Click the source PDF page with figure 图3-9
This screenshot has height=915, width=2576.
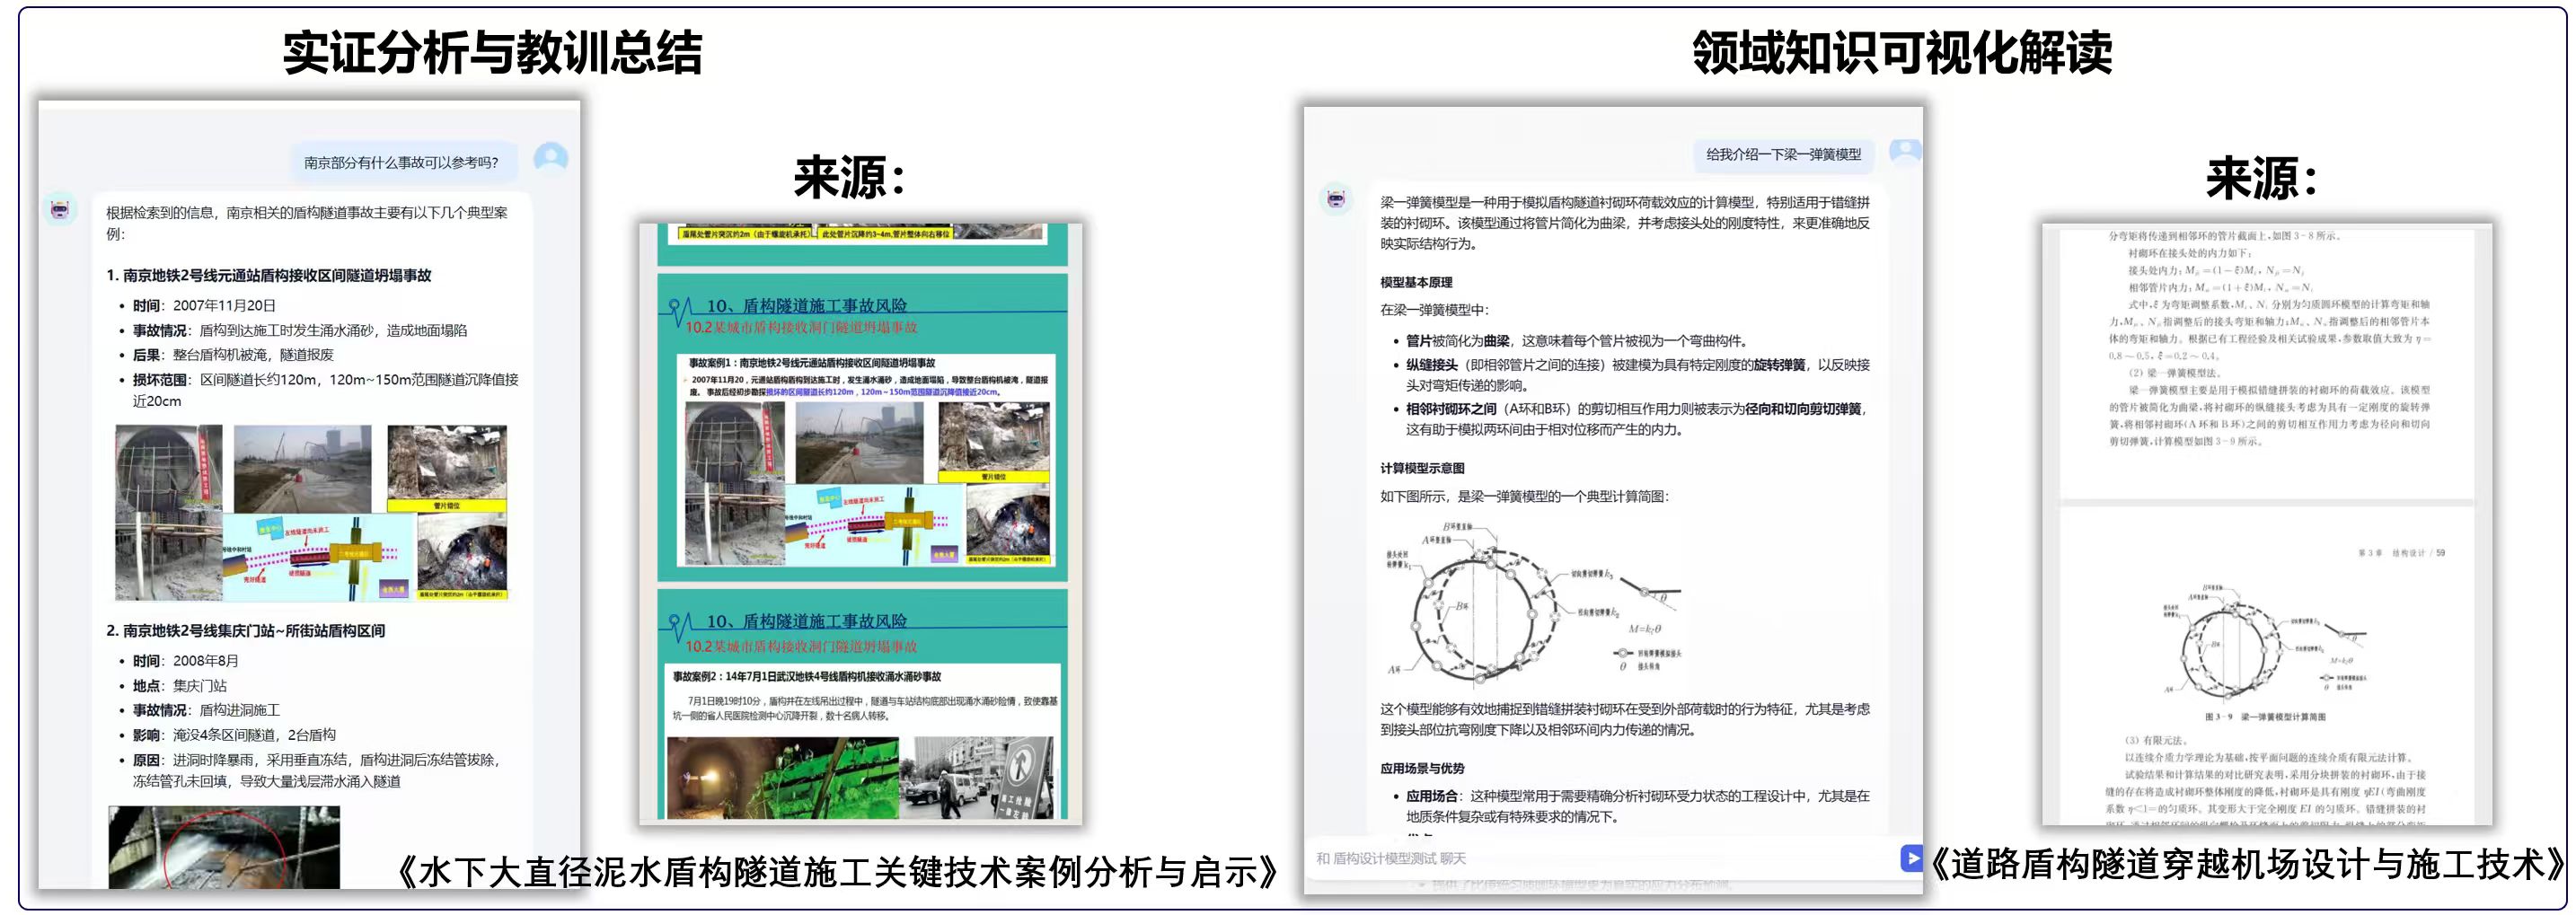[x=2266, y=665]
